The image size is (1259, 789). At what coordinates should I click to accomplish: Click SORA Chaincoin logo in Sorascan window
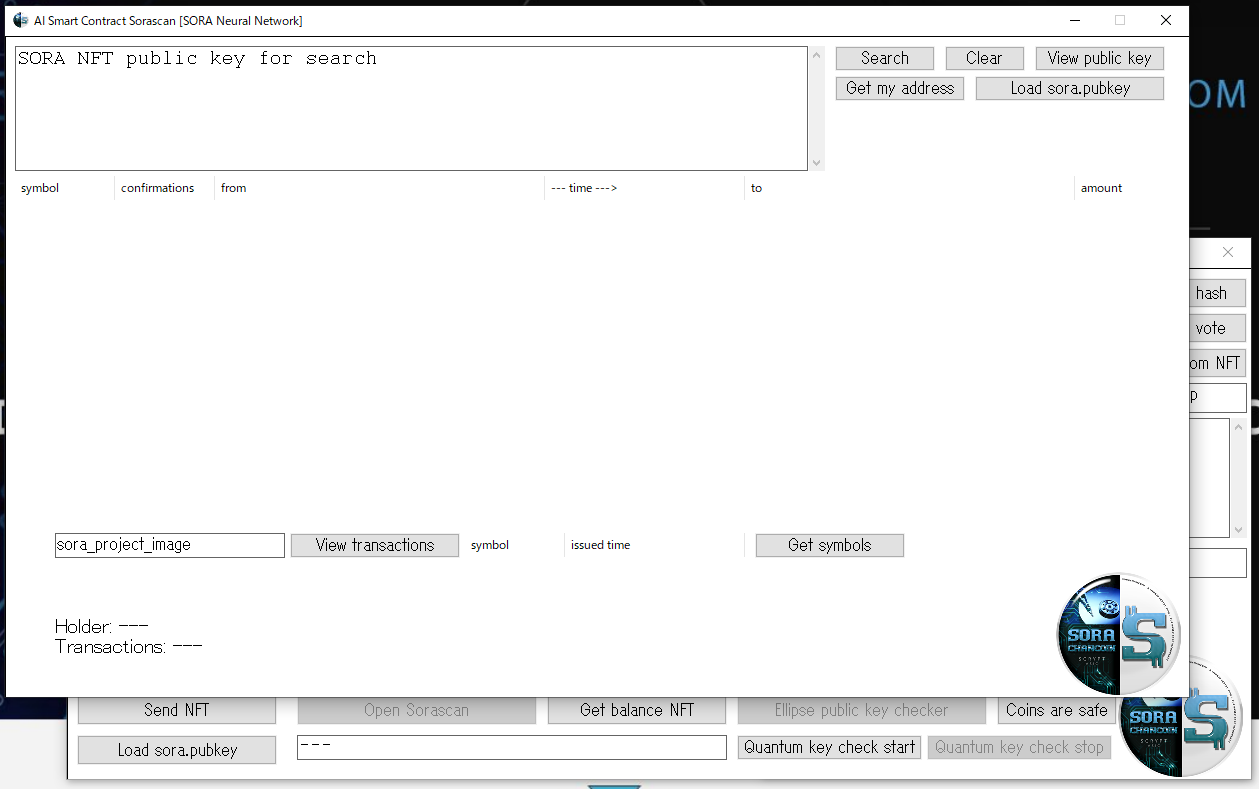pos(1120,634)
